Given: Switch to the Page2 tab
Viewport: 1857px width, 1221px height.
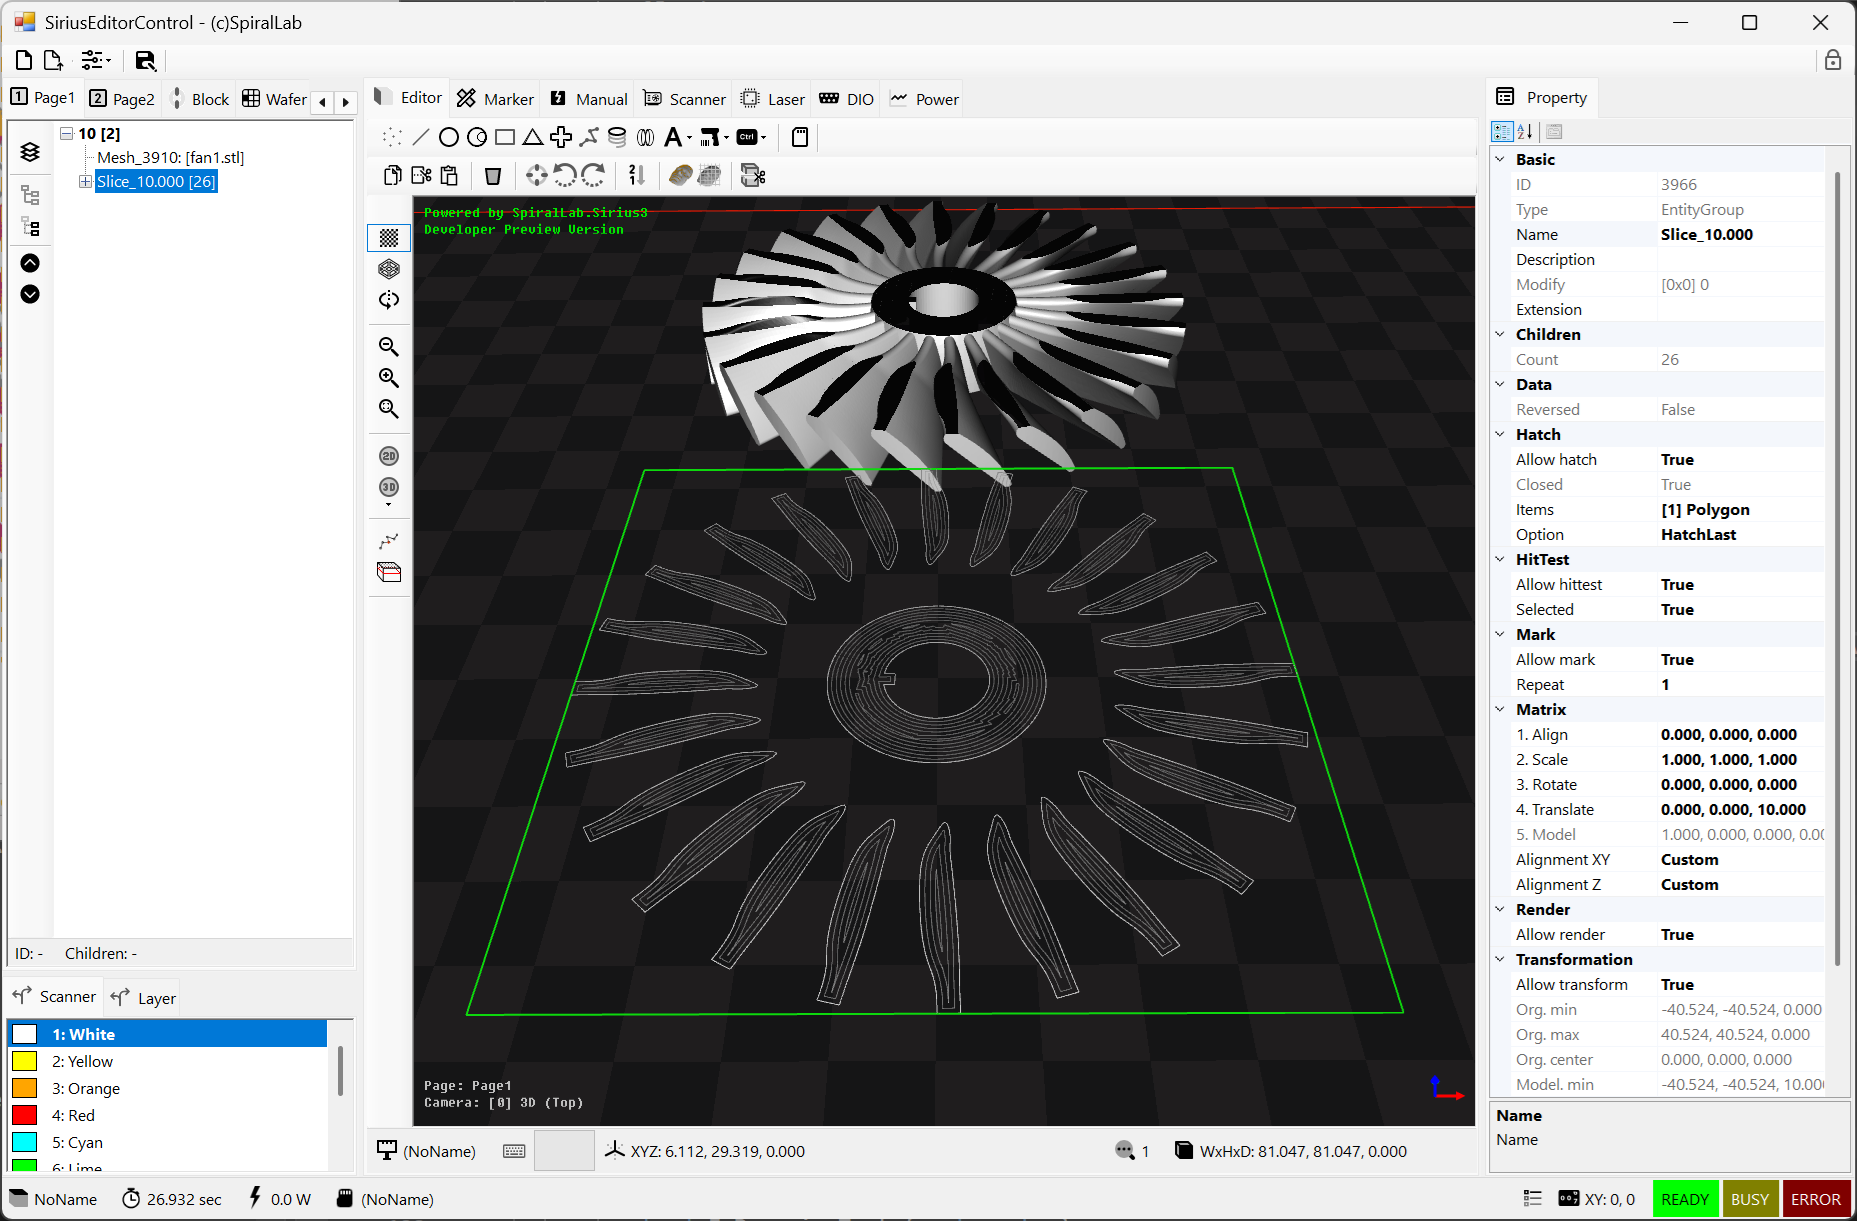Looking at the screenshot, I should pos(122,99).
